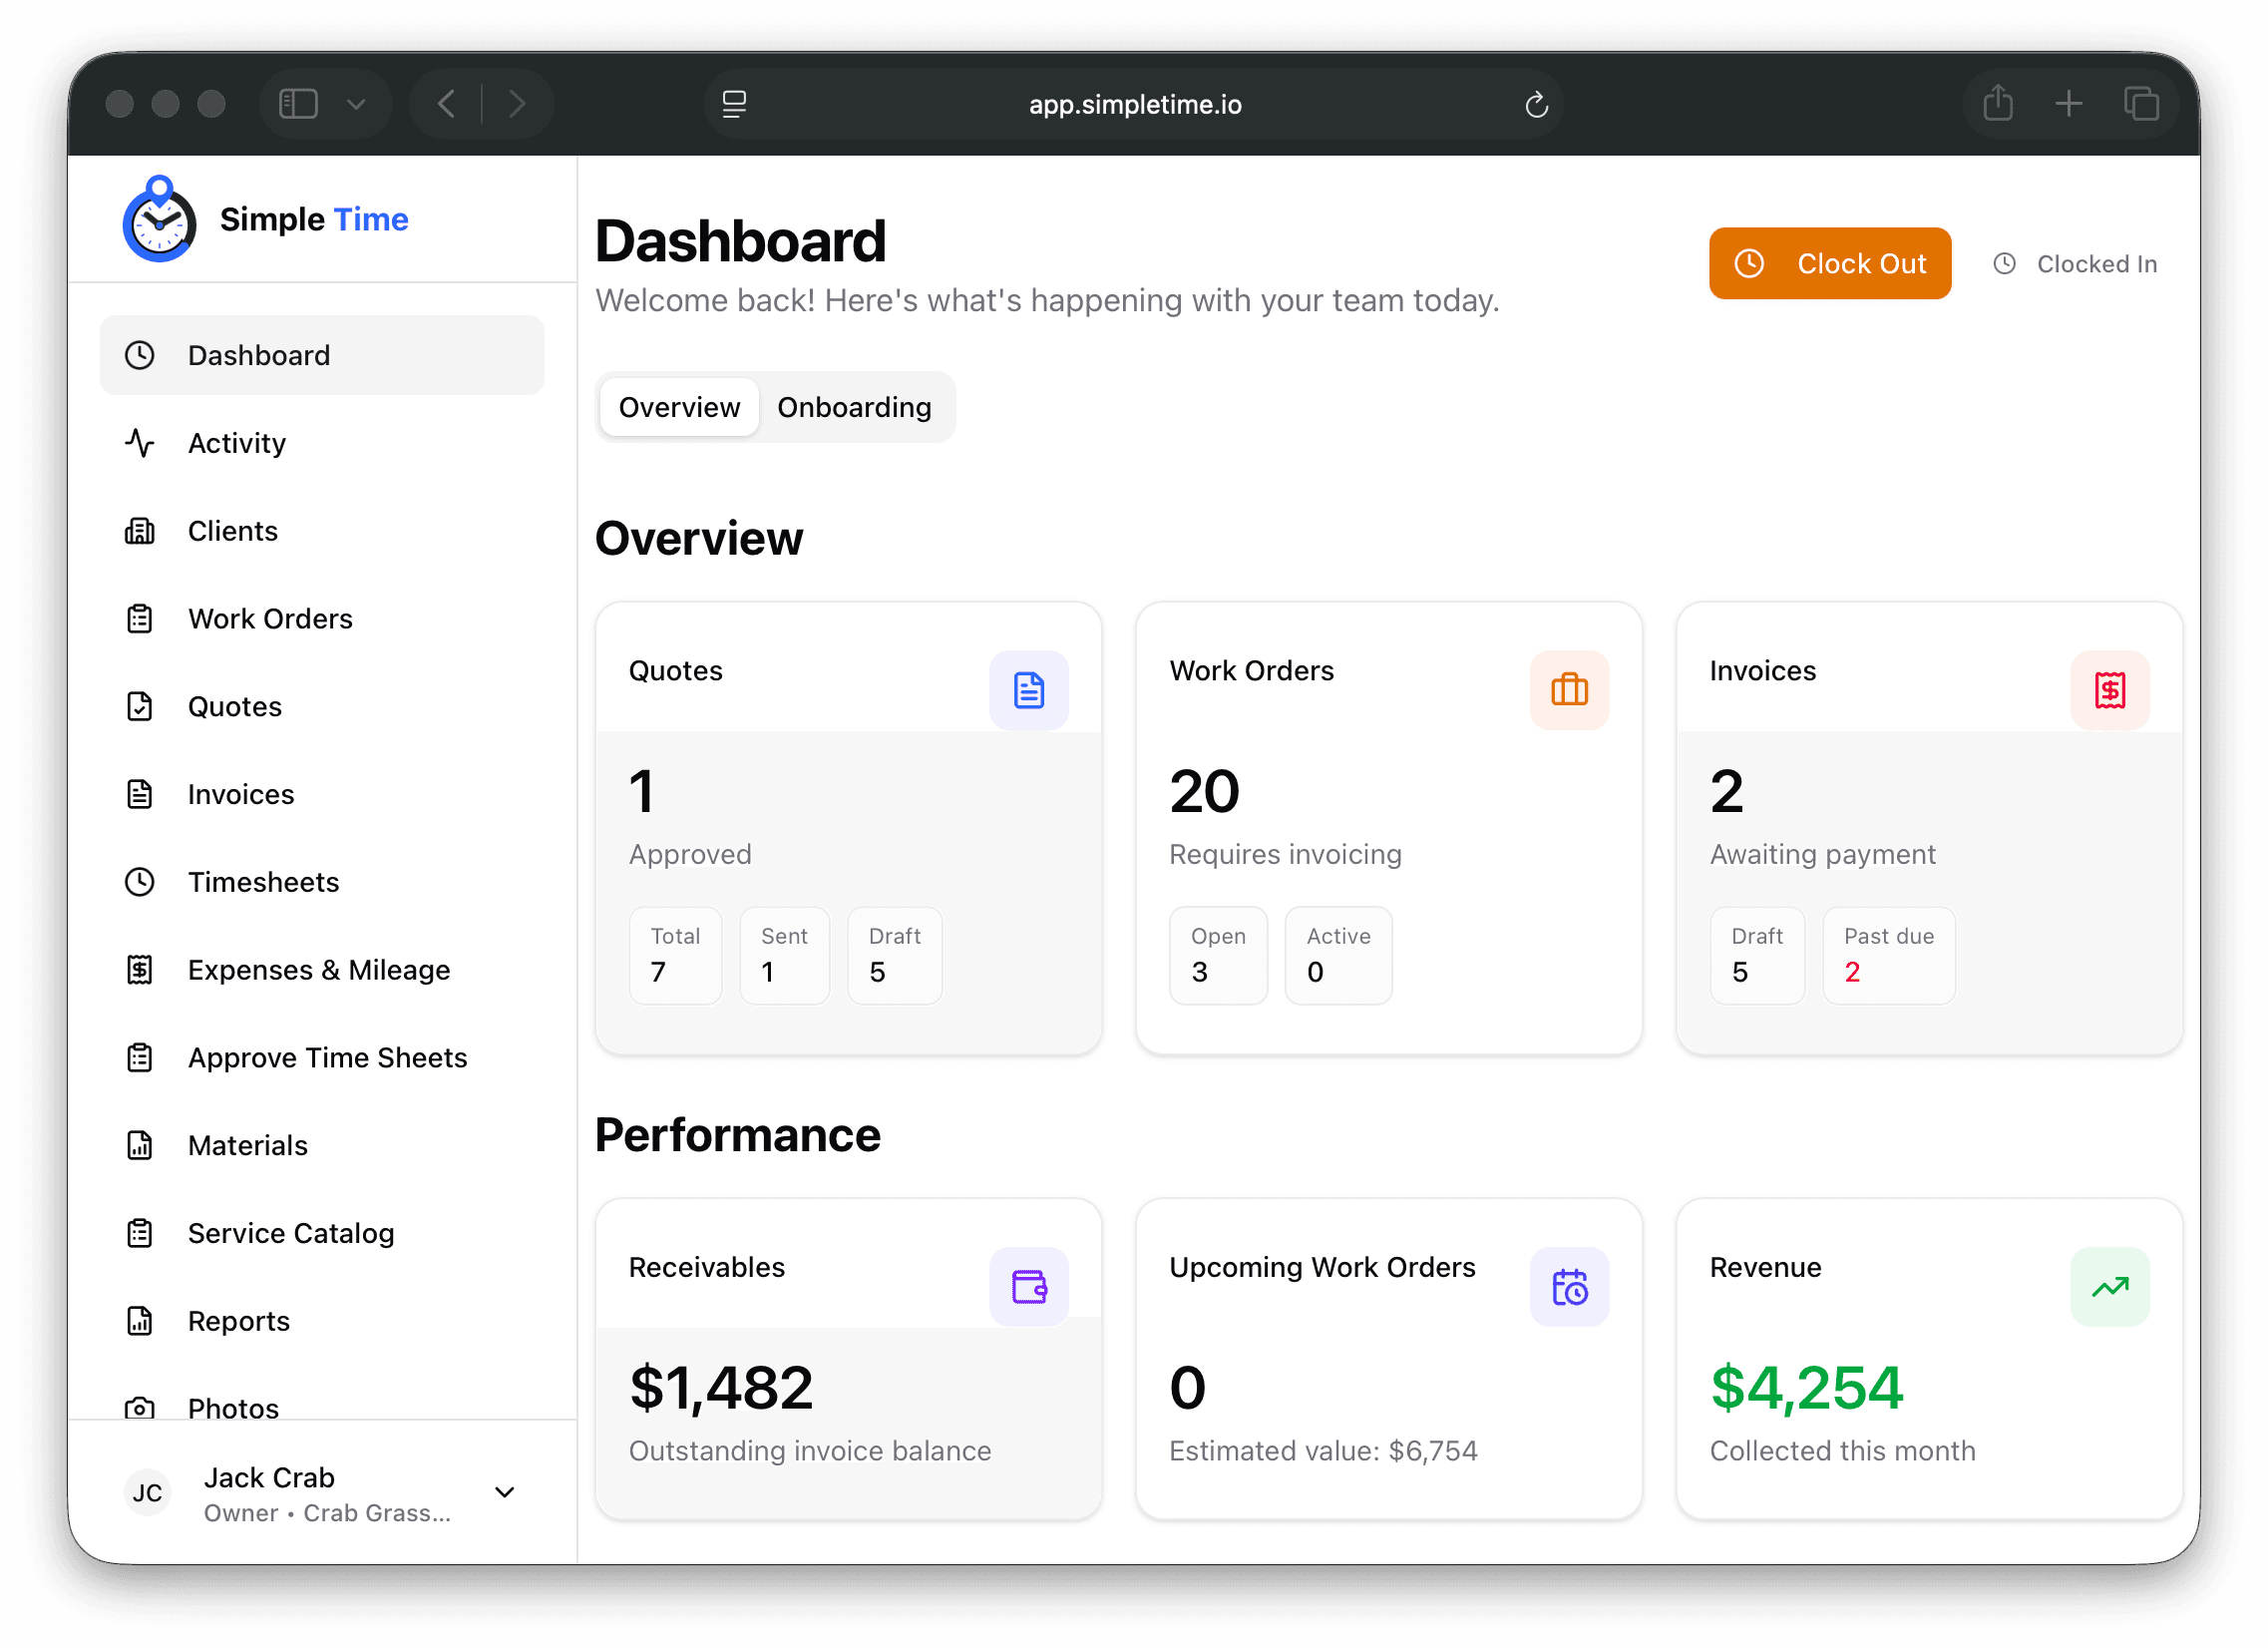This screenshot has width=2268, height=1648.
Task: Click the Expenses & Mileage receipt icon
Action: pyautogui.click(x=140, y=971)
